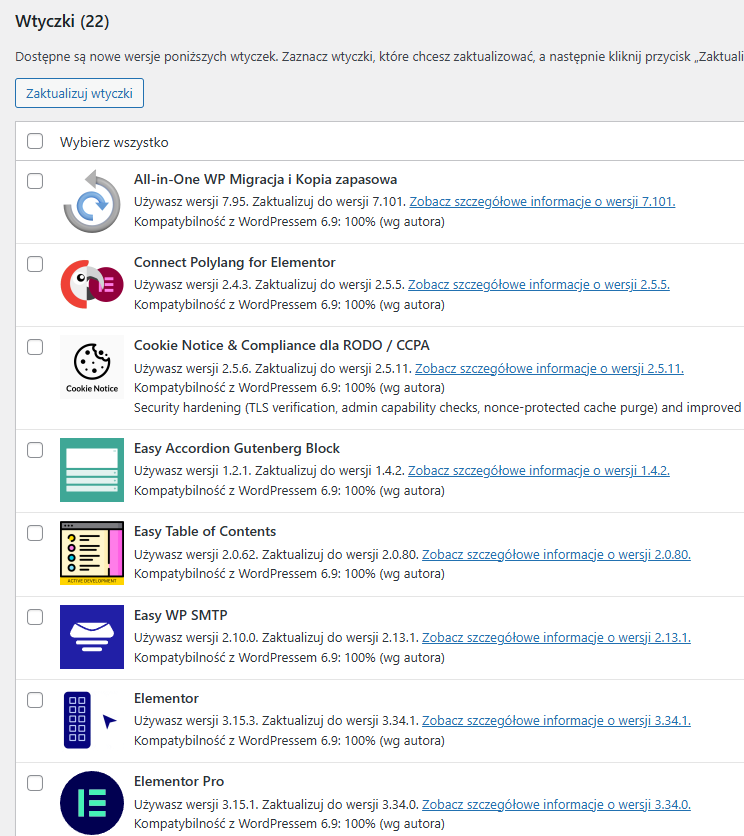Click the Easy Accordion Gutenberg Block icon
The height and width of the screenshot is (836, 744).
(x=92, y=470)
